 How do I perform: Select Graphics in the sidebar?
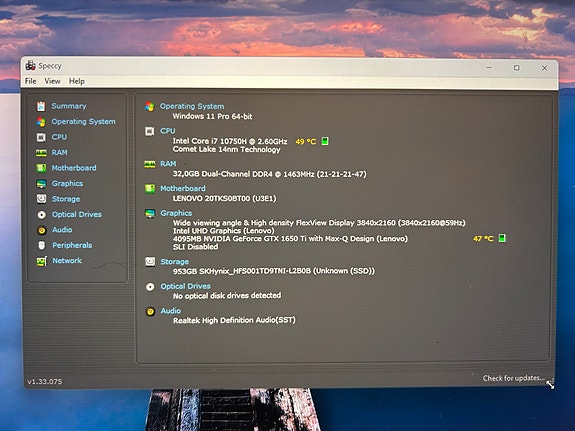pyautogui.click(x=67, y=183)
